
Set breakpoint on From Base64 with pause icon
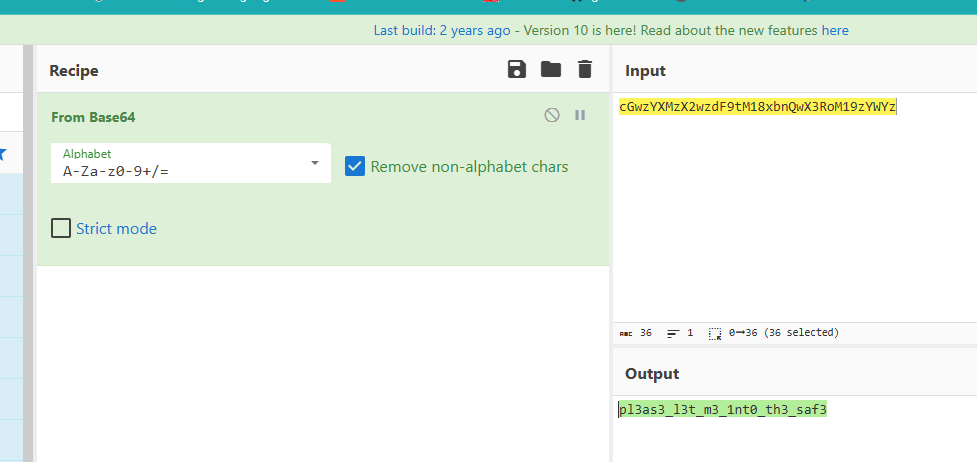coord(580,115)
